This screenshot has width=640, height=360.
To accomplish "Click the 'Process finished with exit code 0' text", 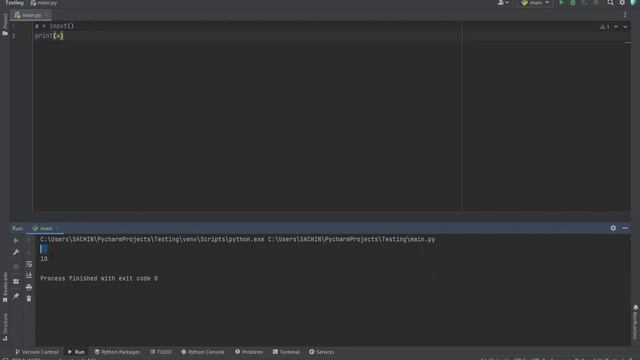I will tap(99, 278).
